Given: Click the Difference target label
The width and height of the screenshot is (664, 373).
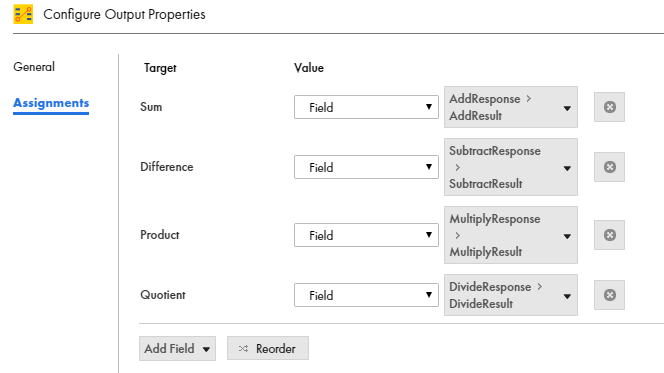Looking at the screenshot, I should coord(167,167).
